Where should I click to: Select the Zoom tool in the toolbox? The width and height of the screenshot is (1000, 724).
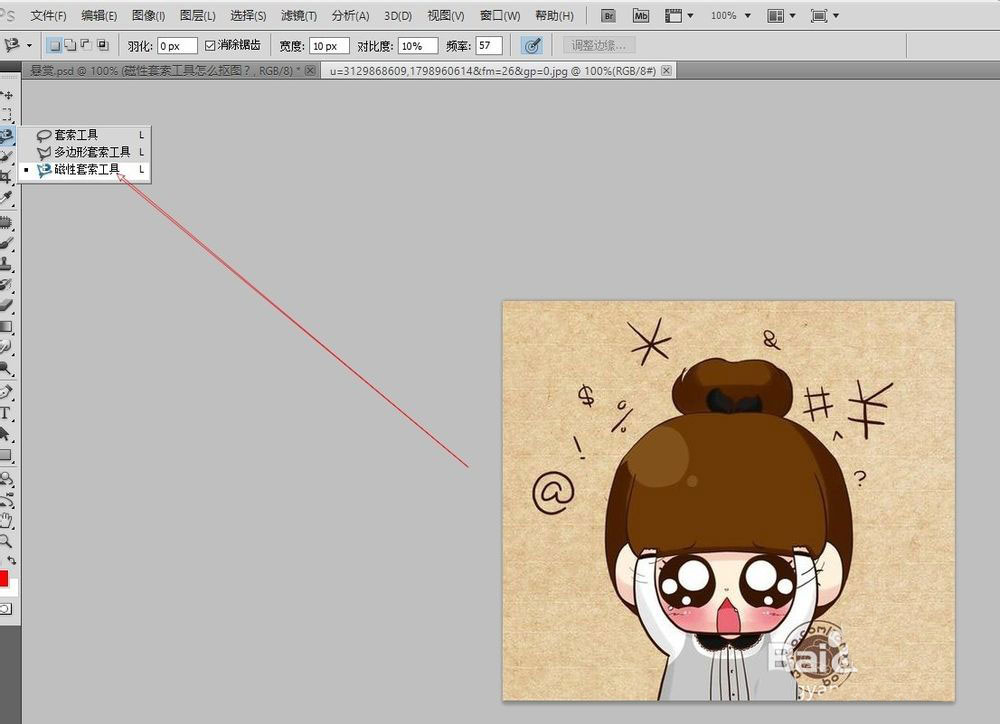pos(5,540)
